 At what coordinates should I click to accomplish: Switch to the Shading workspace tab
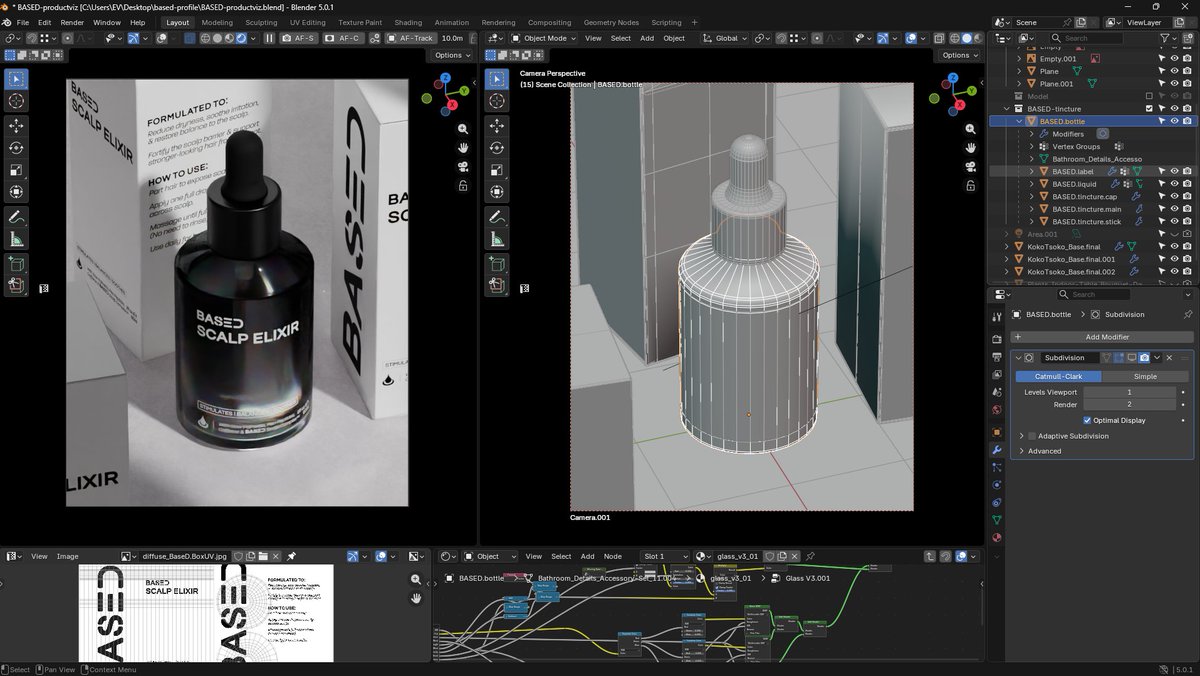click(x=408, y=22)
